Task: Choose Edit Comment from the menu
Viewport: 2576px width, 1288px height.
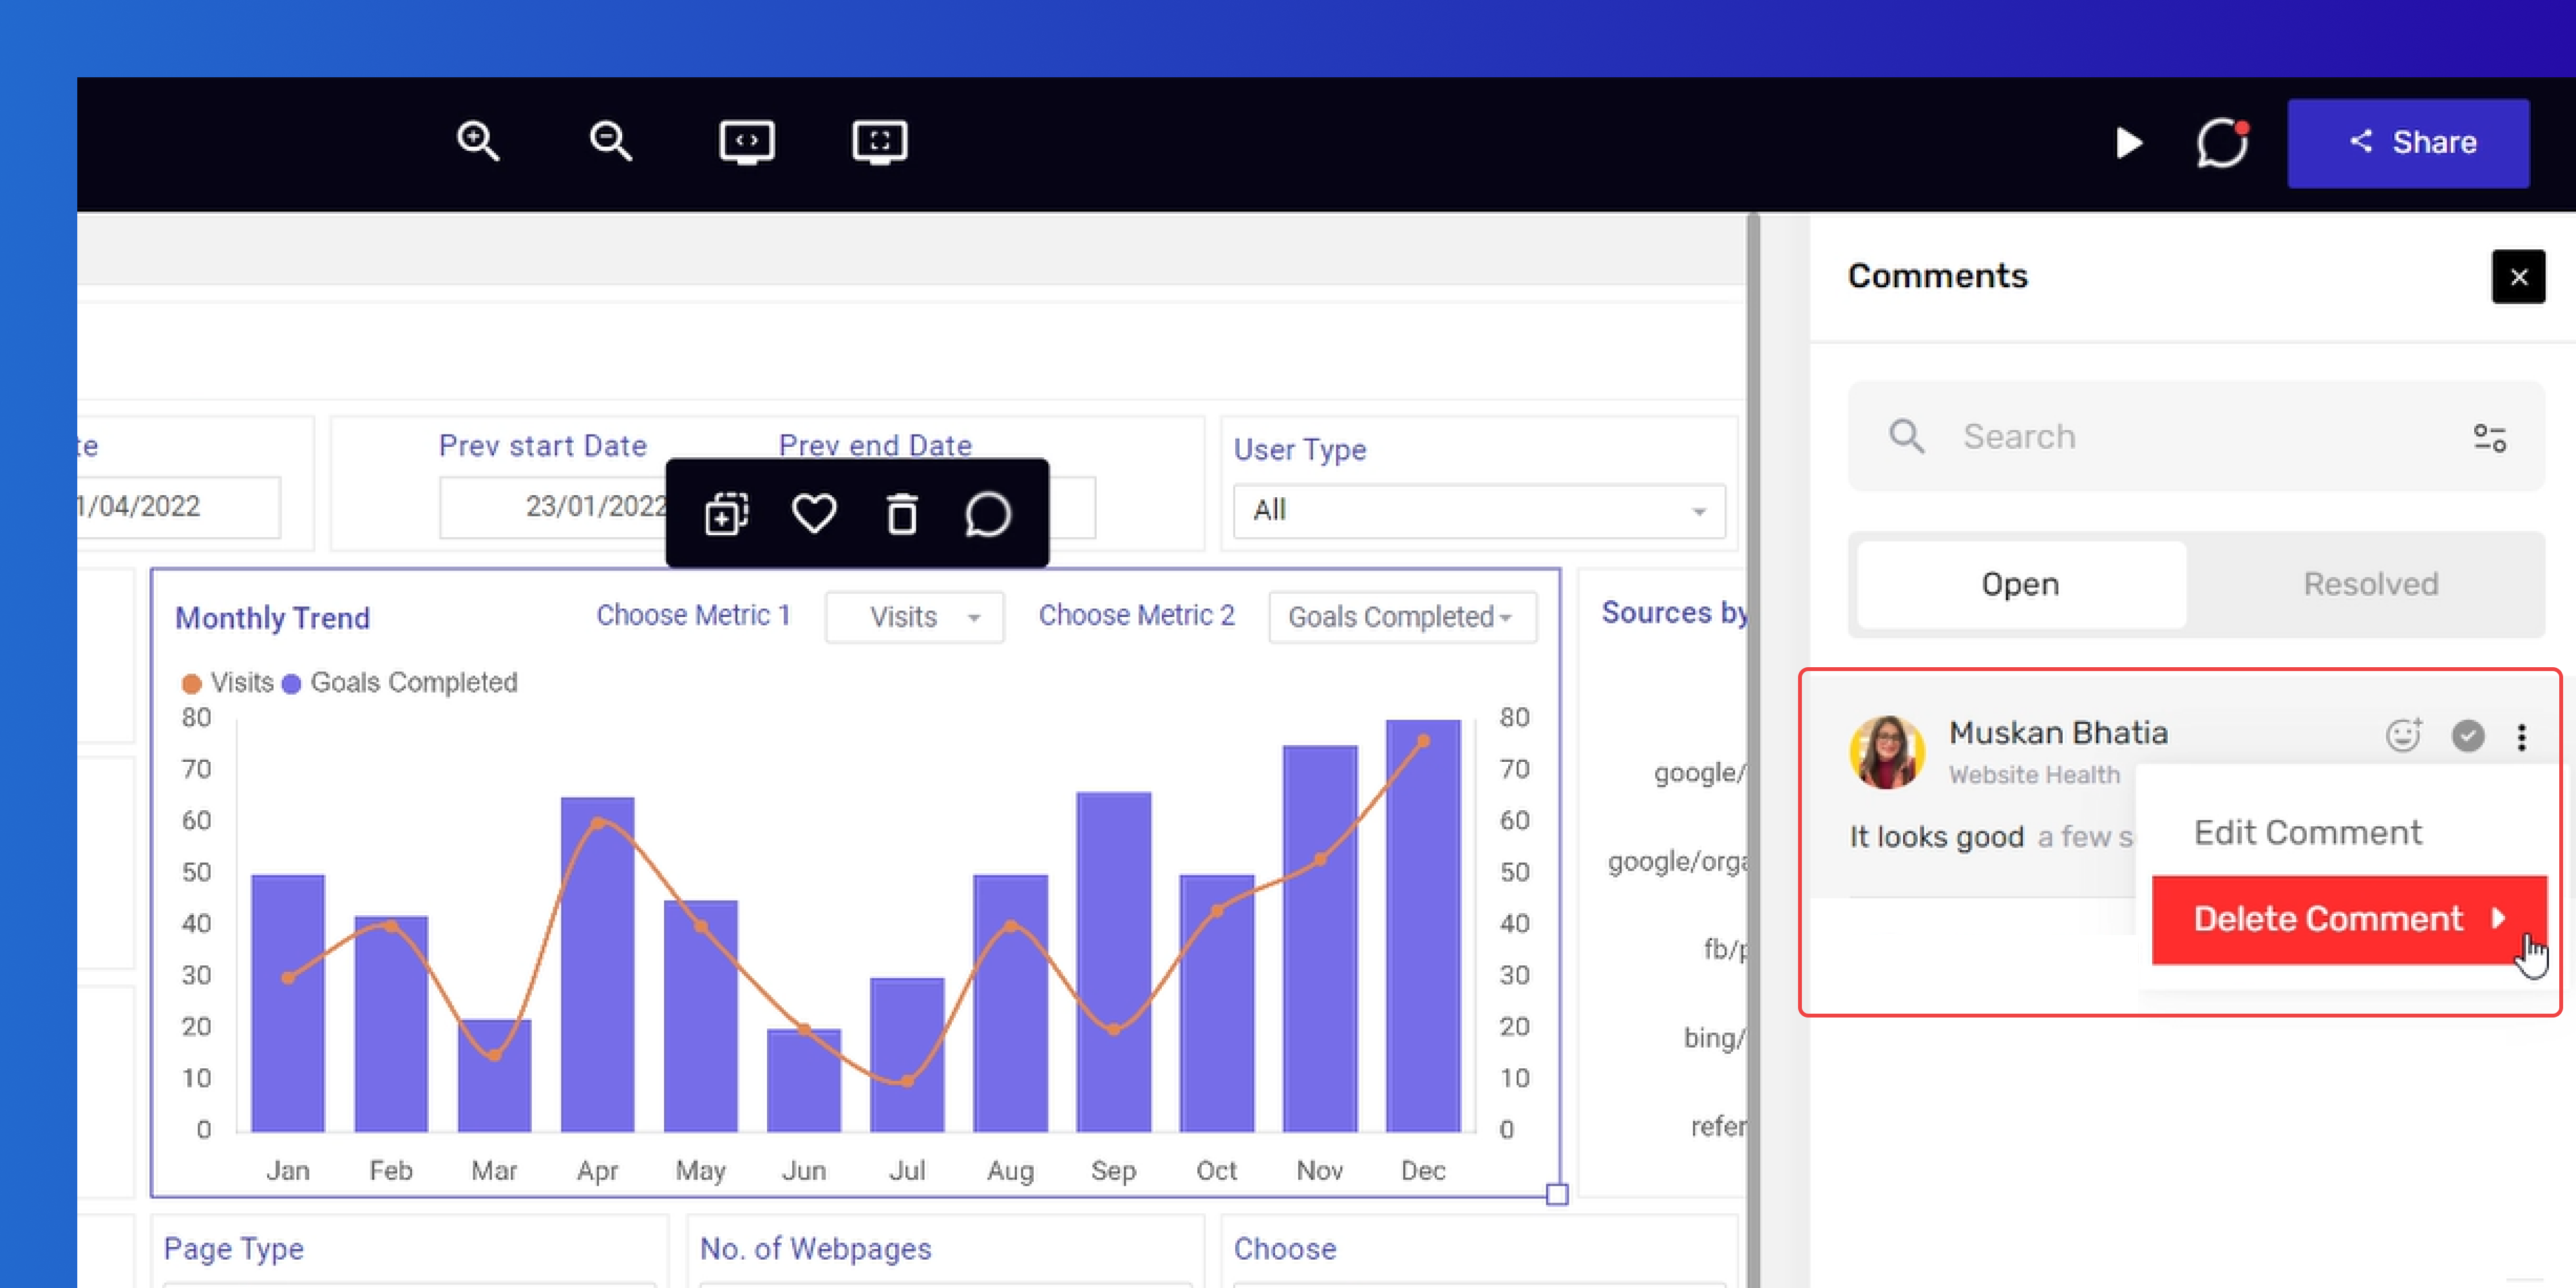Action: tap(2308, 832)
